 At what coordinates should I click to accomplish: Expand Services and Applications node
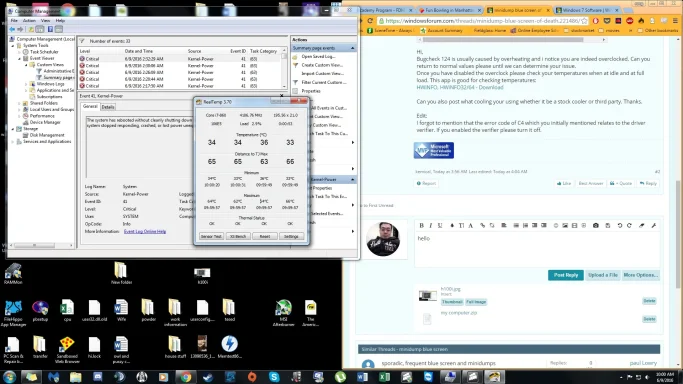13,141
